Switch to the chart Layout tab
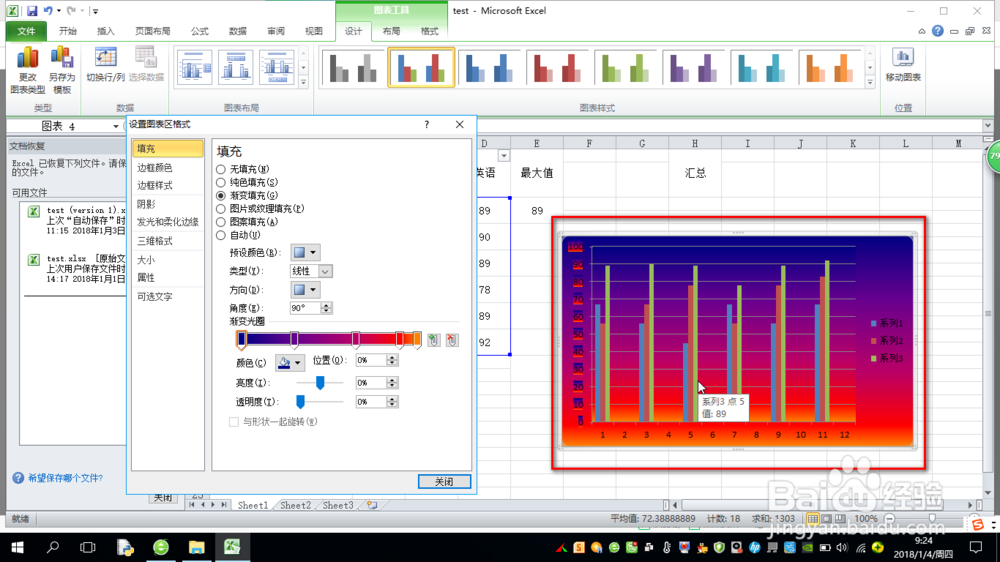 click(x=391, y=31)
